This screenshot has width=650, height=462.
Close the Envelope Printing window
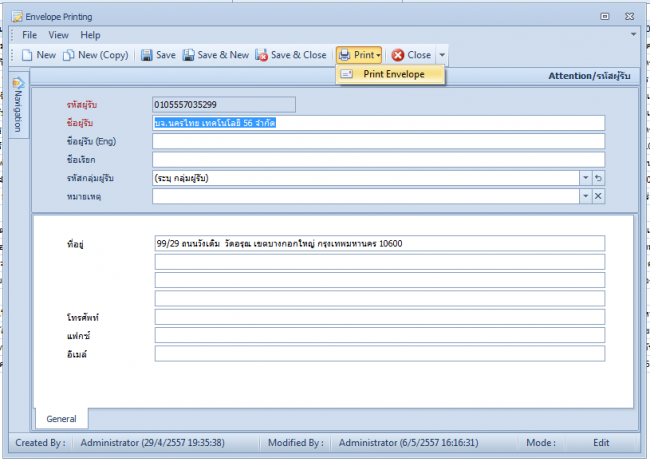tap(629, 16)
